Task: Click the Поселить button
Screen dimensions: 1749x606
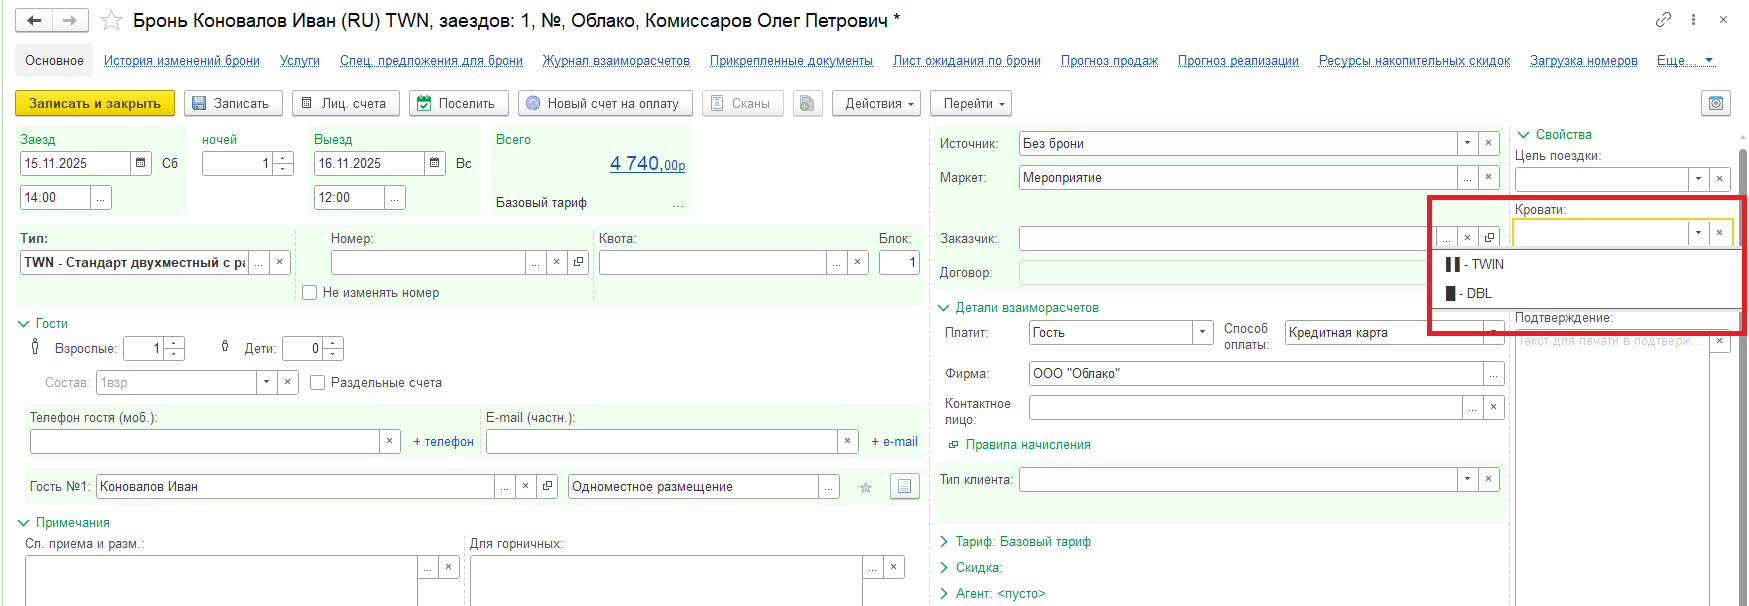Action: point(458,103)
